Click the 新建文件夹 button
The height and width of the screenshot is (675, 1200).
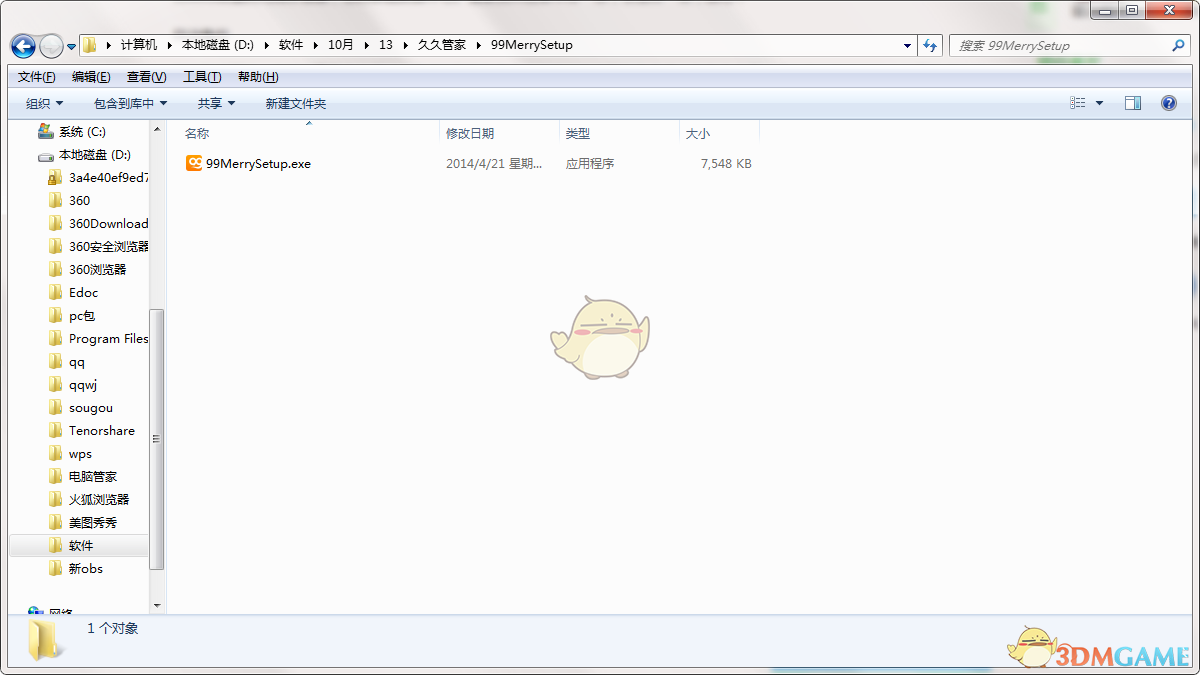[296, 103]
